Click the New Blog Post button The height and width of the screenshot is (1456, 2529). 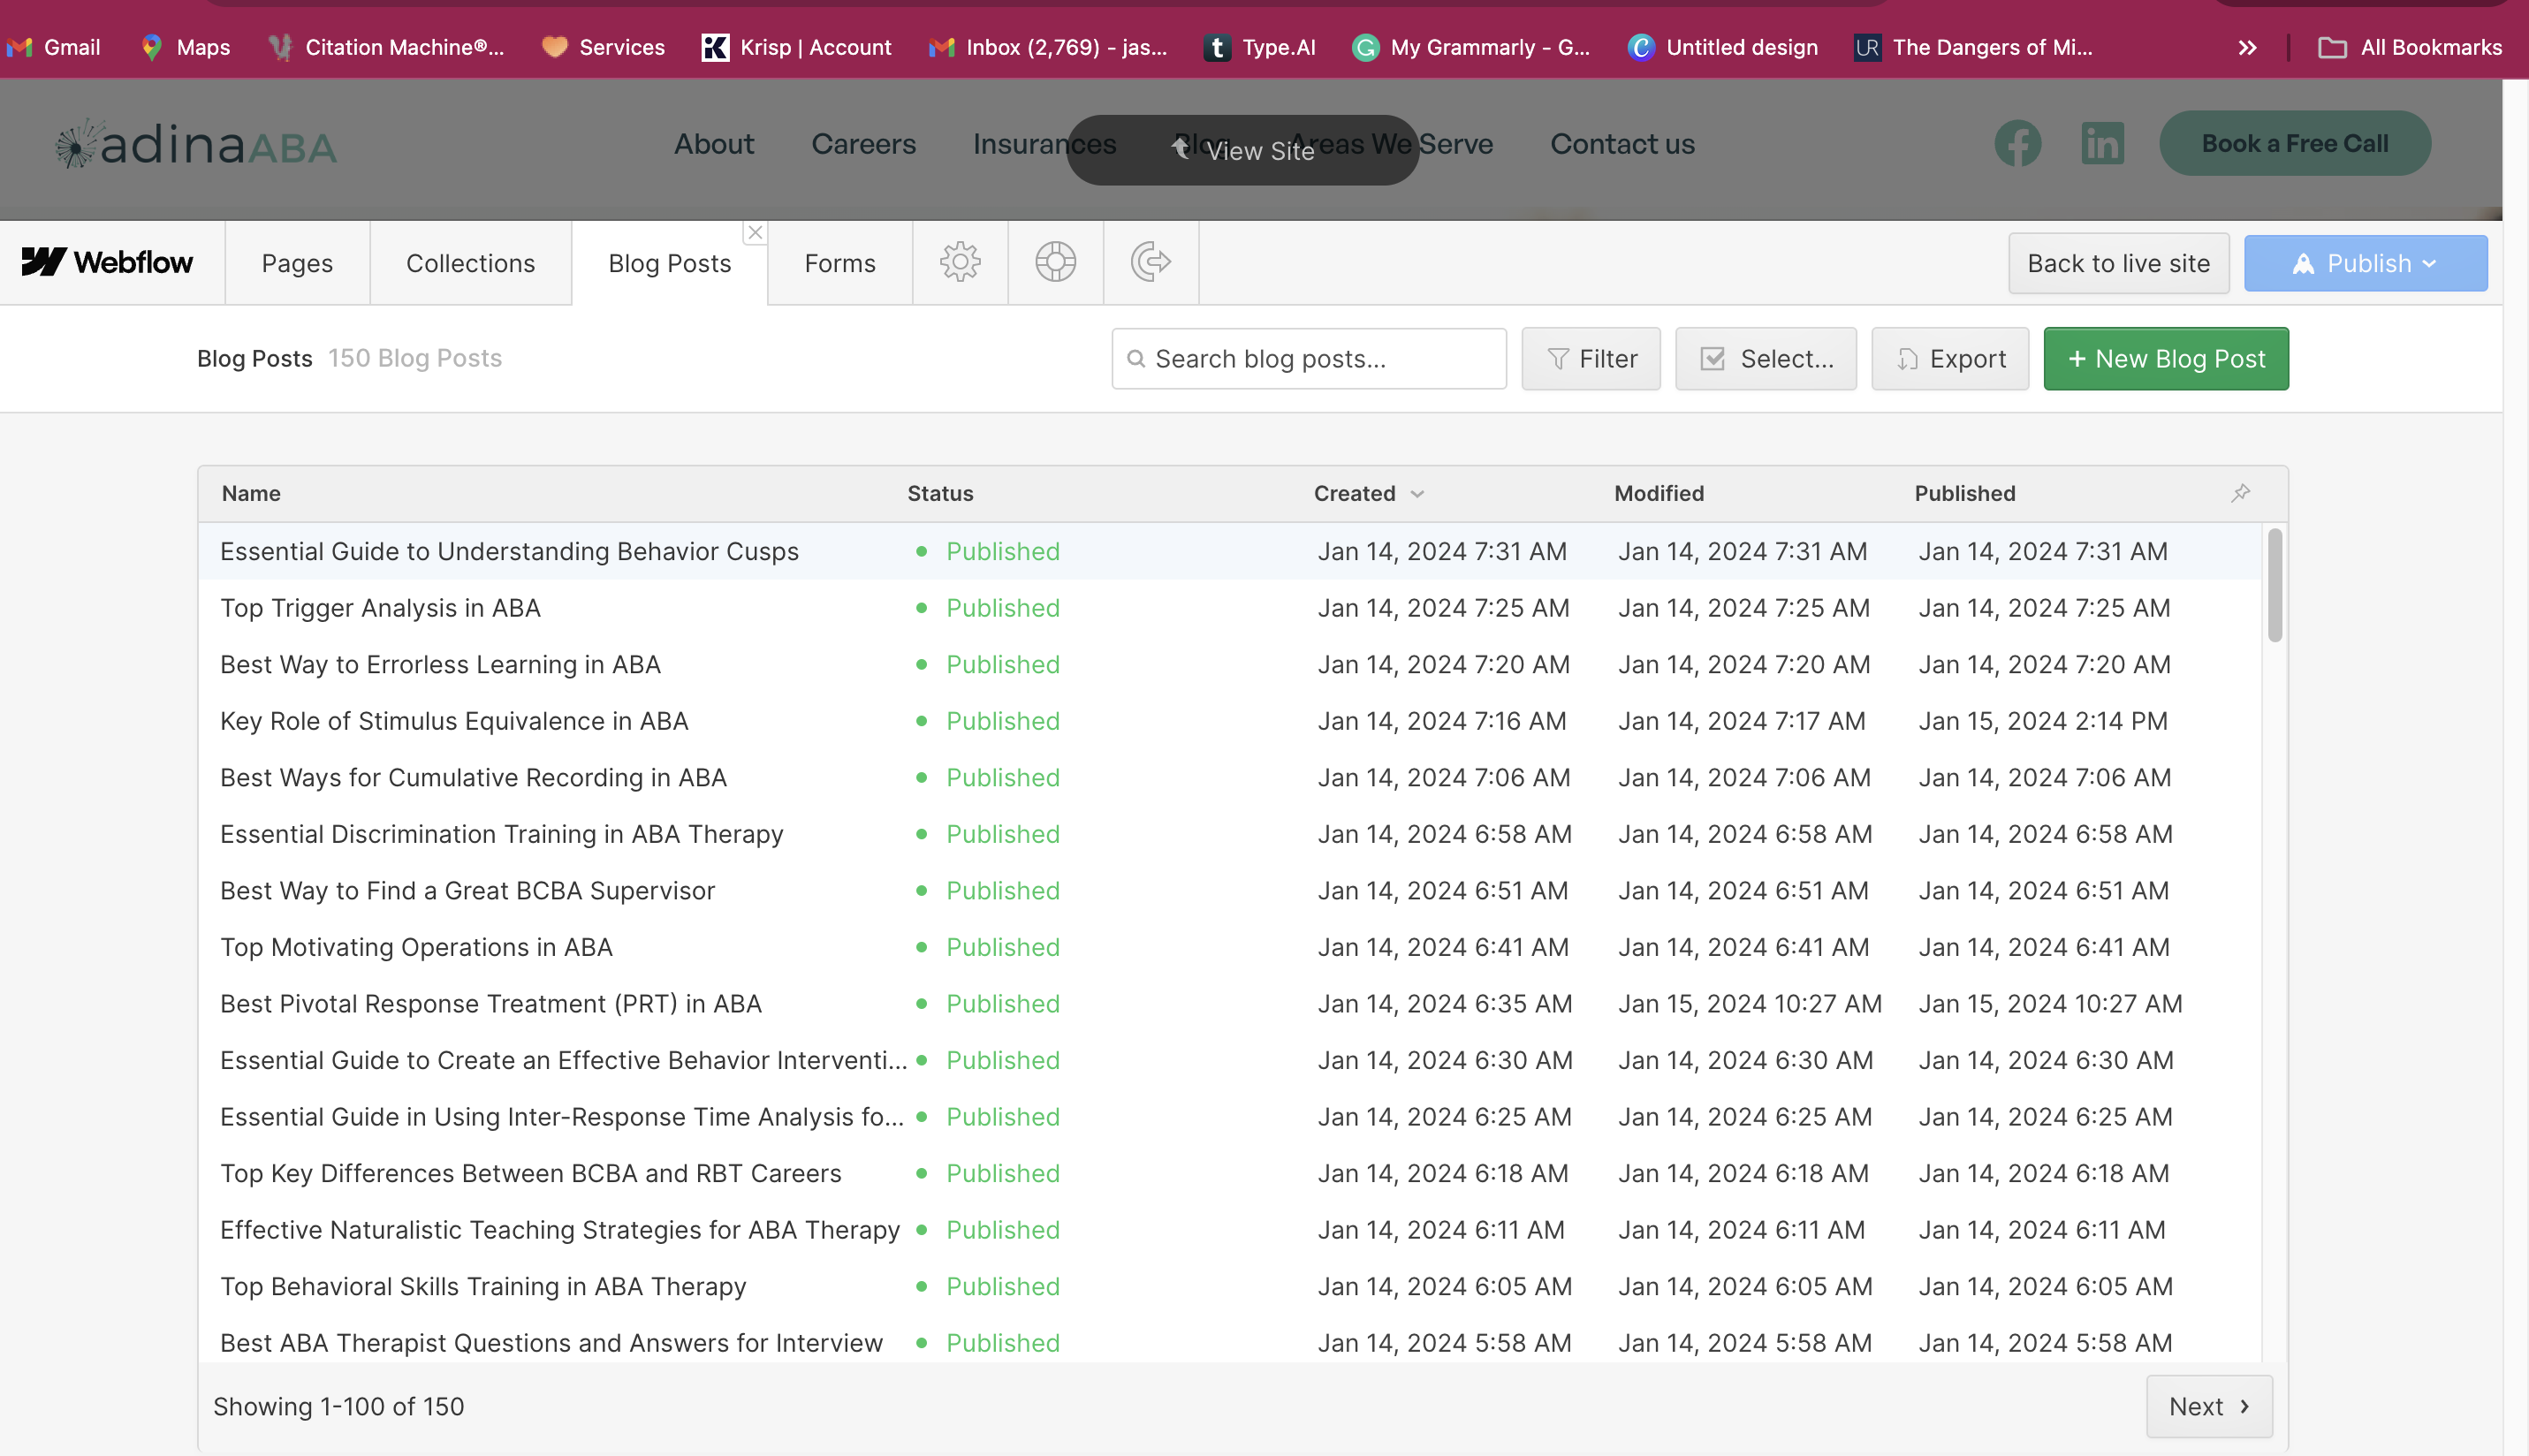click(x=2165, y=359)
